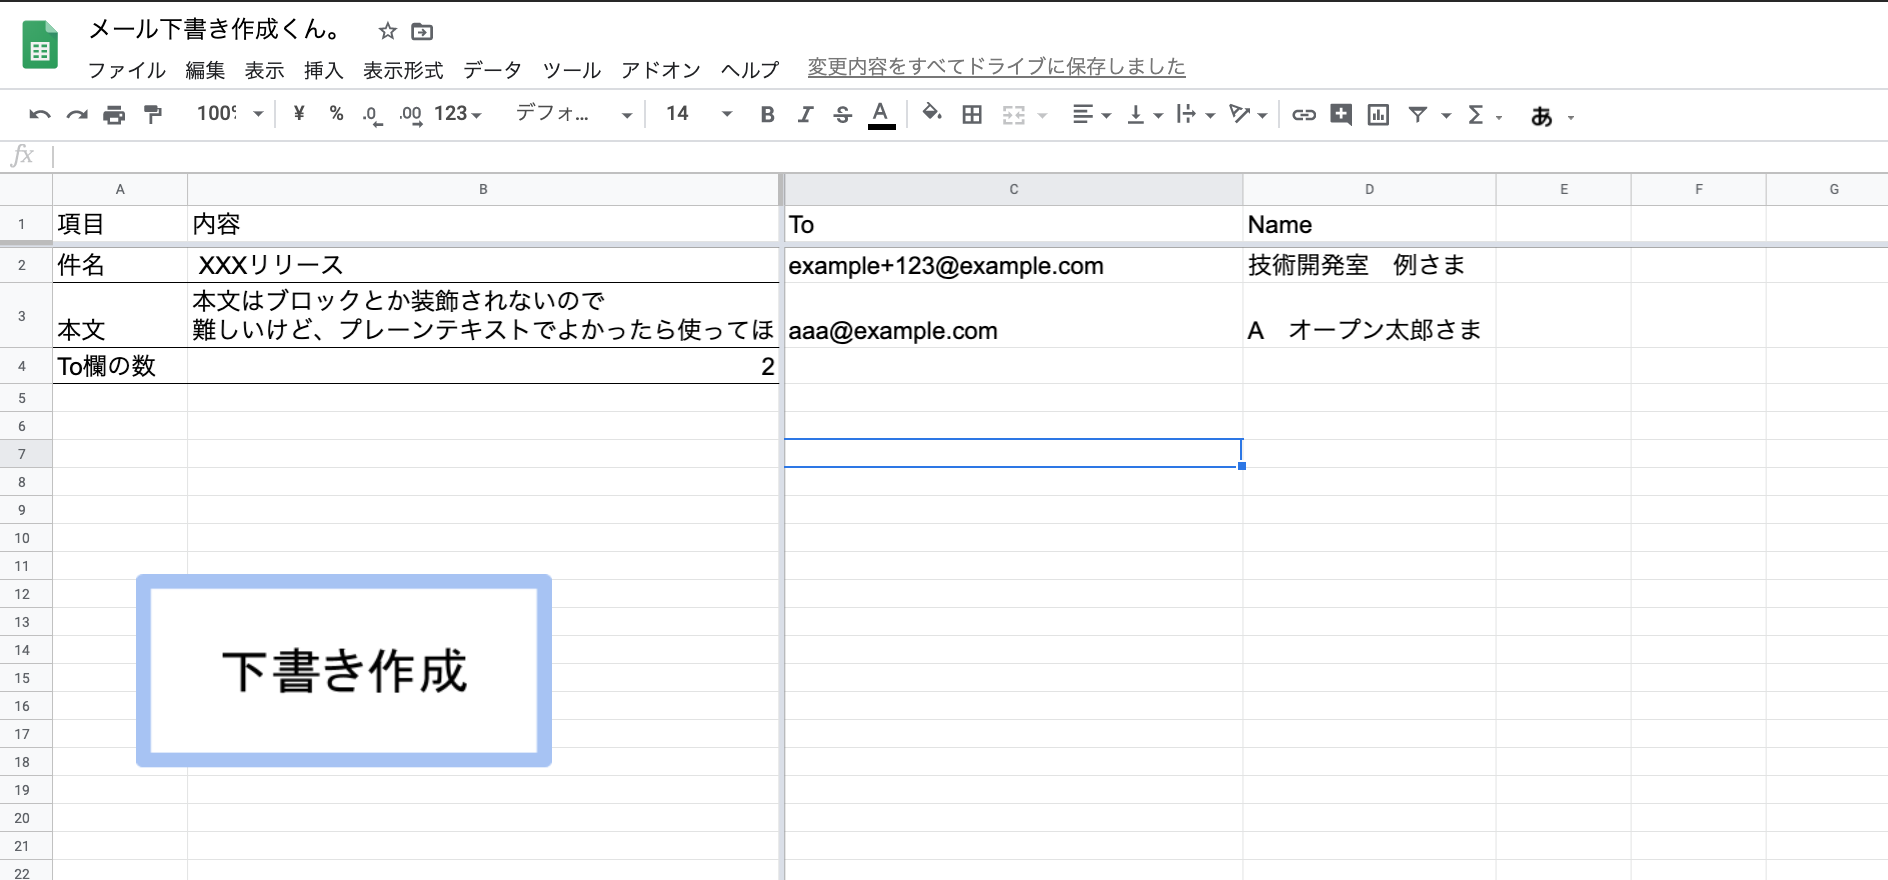Open the filter views dropdown arrow

click(x=1446, y=116)
